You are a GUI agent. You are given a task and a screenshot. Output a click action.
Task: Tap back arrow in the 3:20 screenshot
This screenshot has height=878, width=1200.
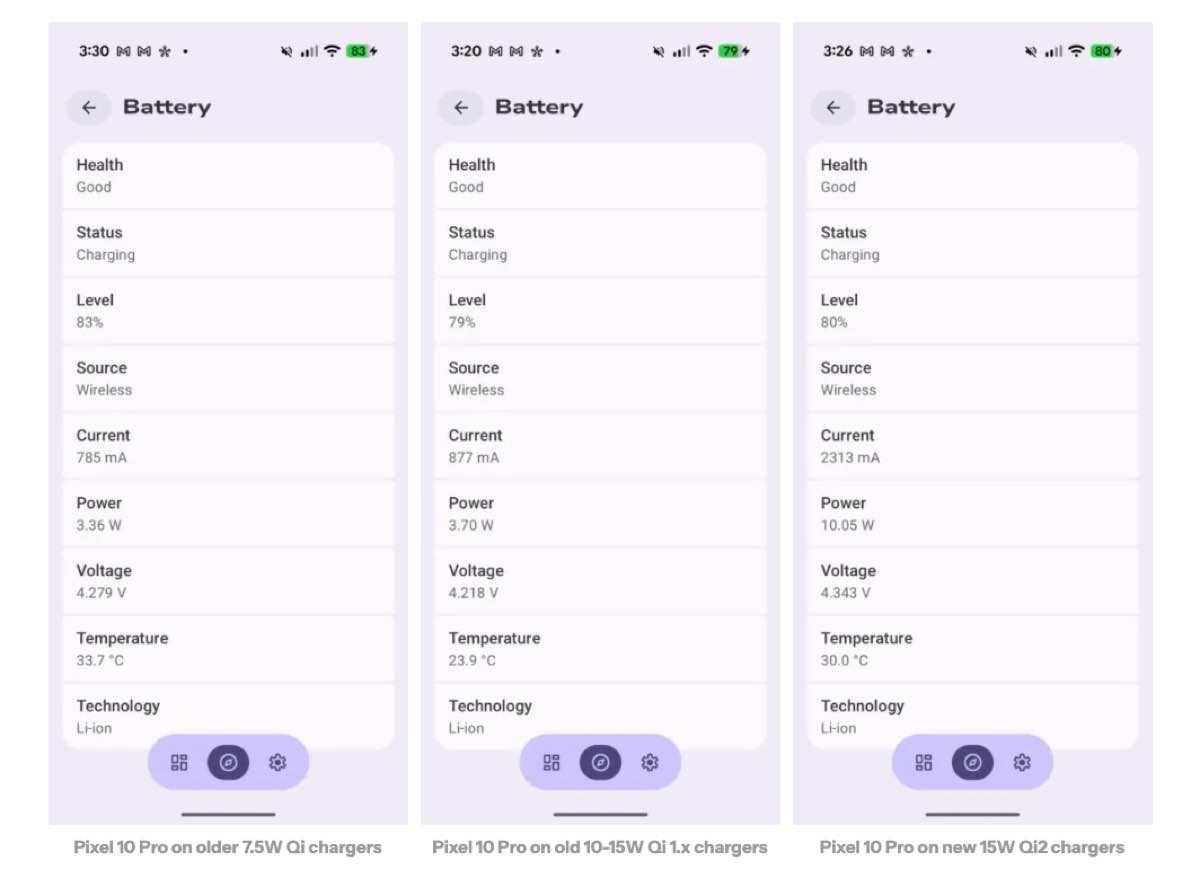[x=461, y=108]
